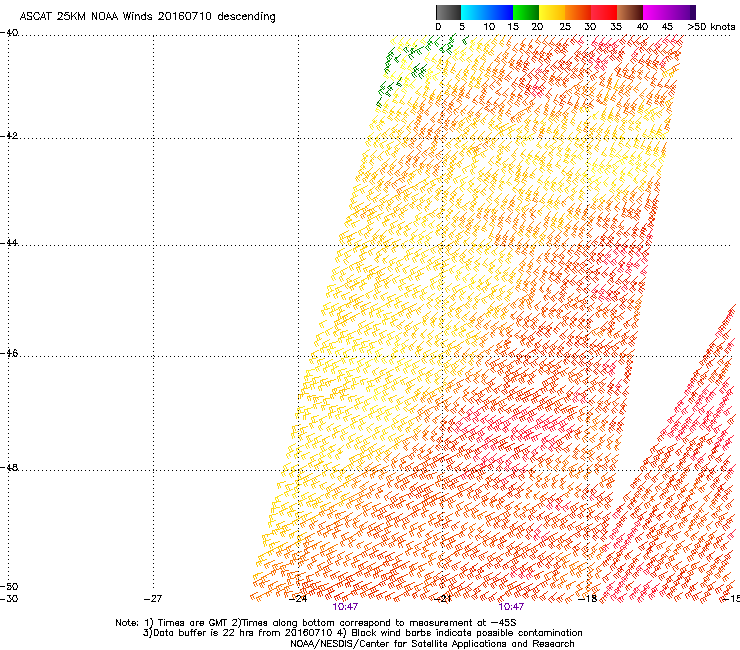Click the -44 latitude axis label
Viewport: 740px width, 650px height.
(x=10, y=243)
